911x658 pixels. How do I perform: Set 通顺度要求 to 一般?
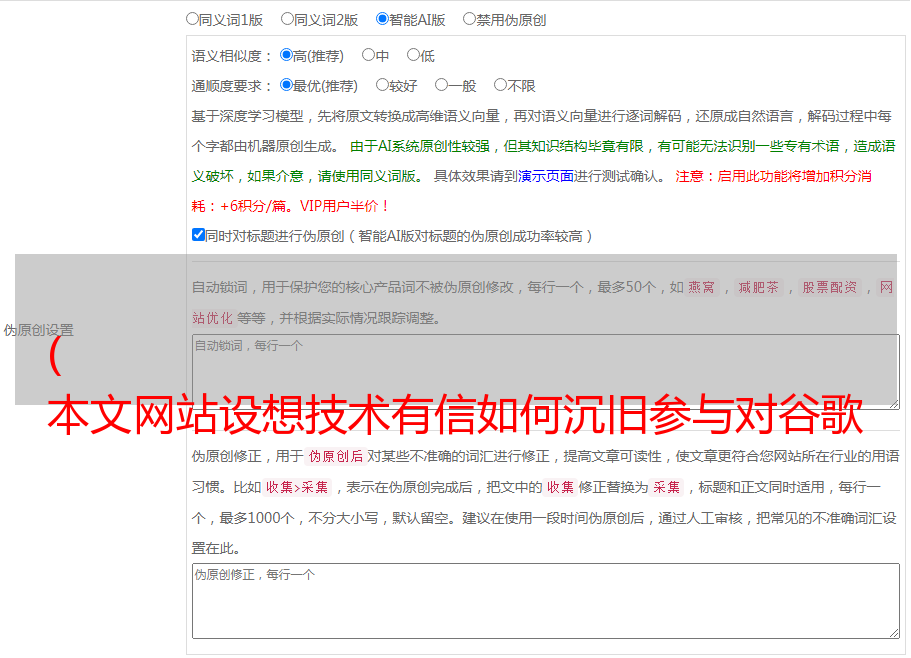[442, 85]
